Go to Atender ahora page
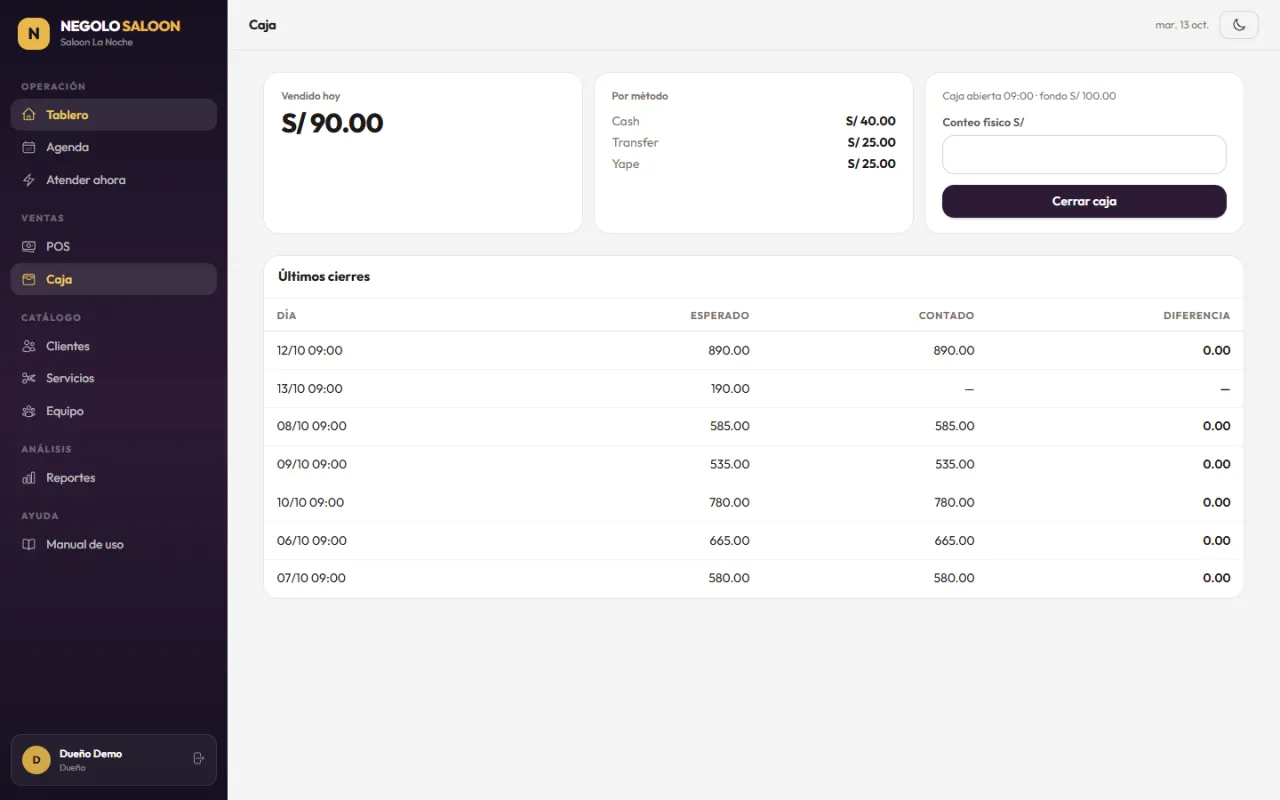Screen dimensions: 1280x800 [114, 180]
